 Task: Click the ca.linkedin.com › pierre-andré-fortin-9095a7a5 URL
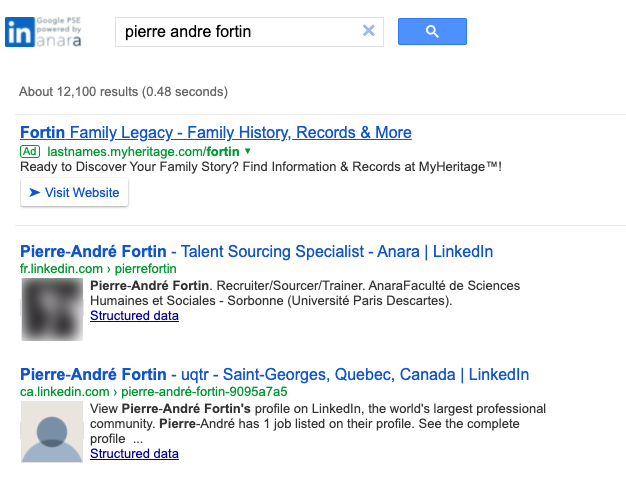154,392
